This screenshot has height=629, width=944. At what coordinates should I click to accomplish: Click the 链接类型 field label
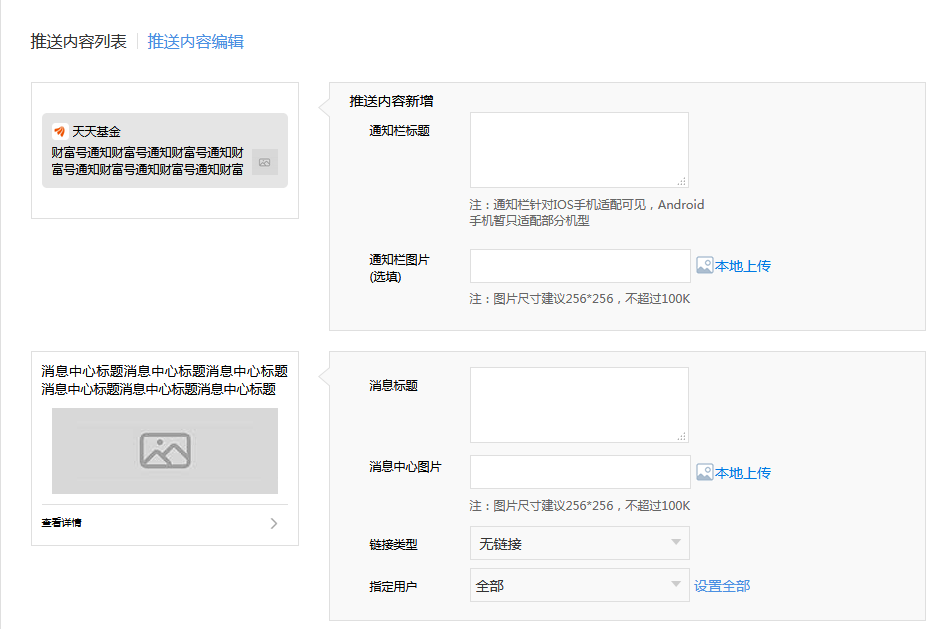(x=393, y=544)
